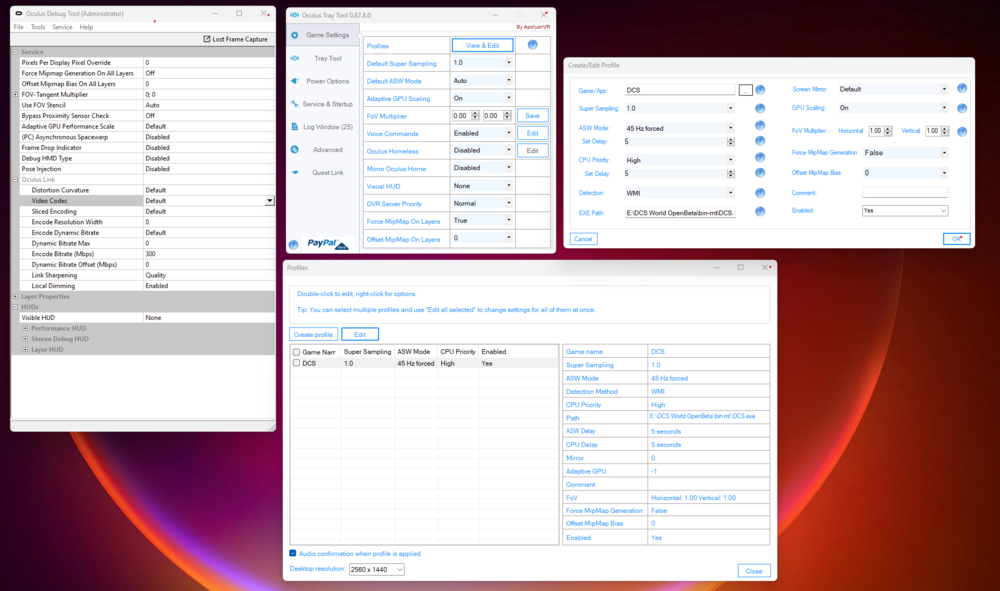
Task: Open Help menu in Debug Tool
Action: tap(86, 27)
